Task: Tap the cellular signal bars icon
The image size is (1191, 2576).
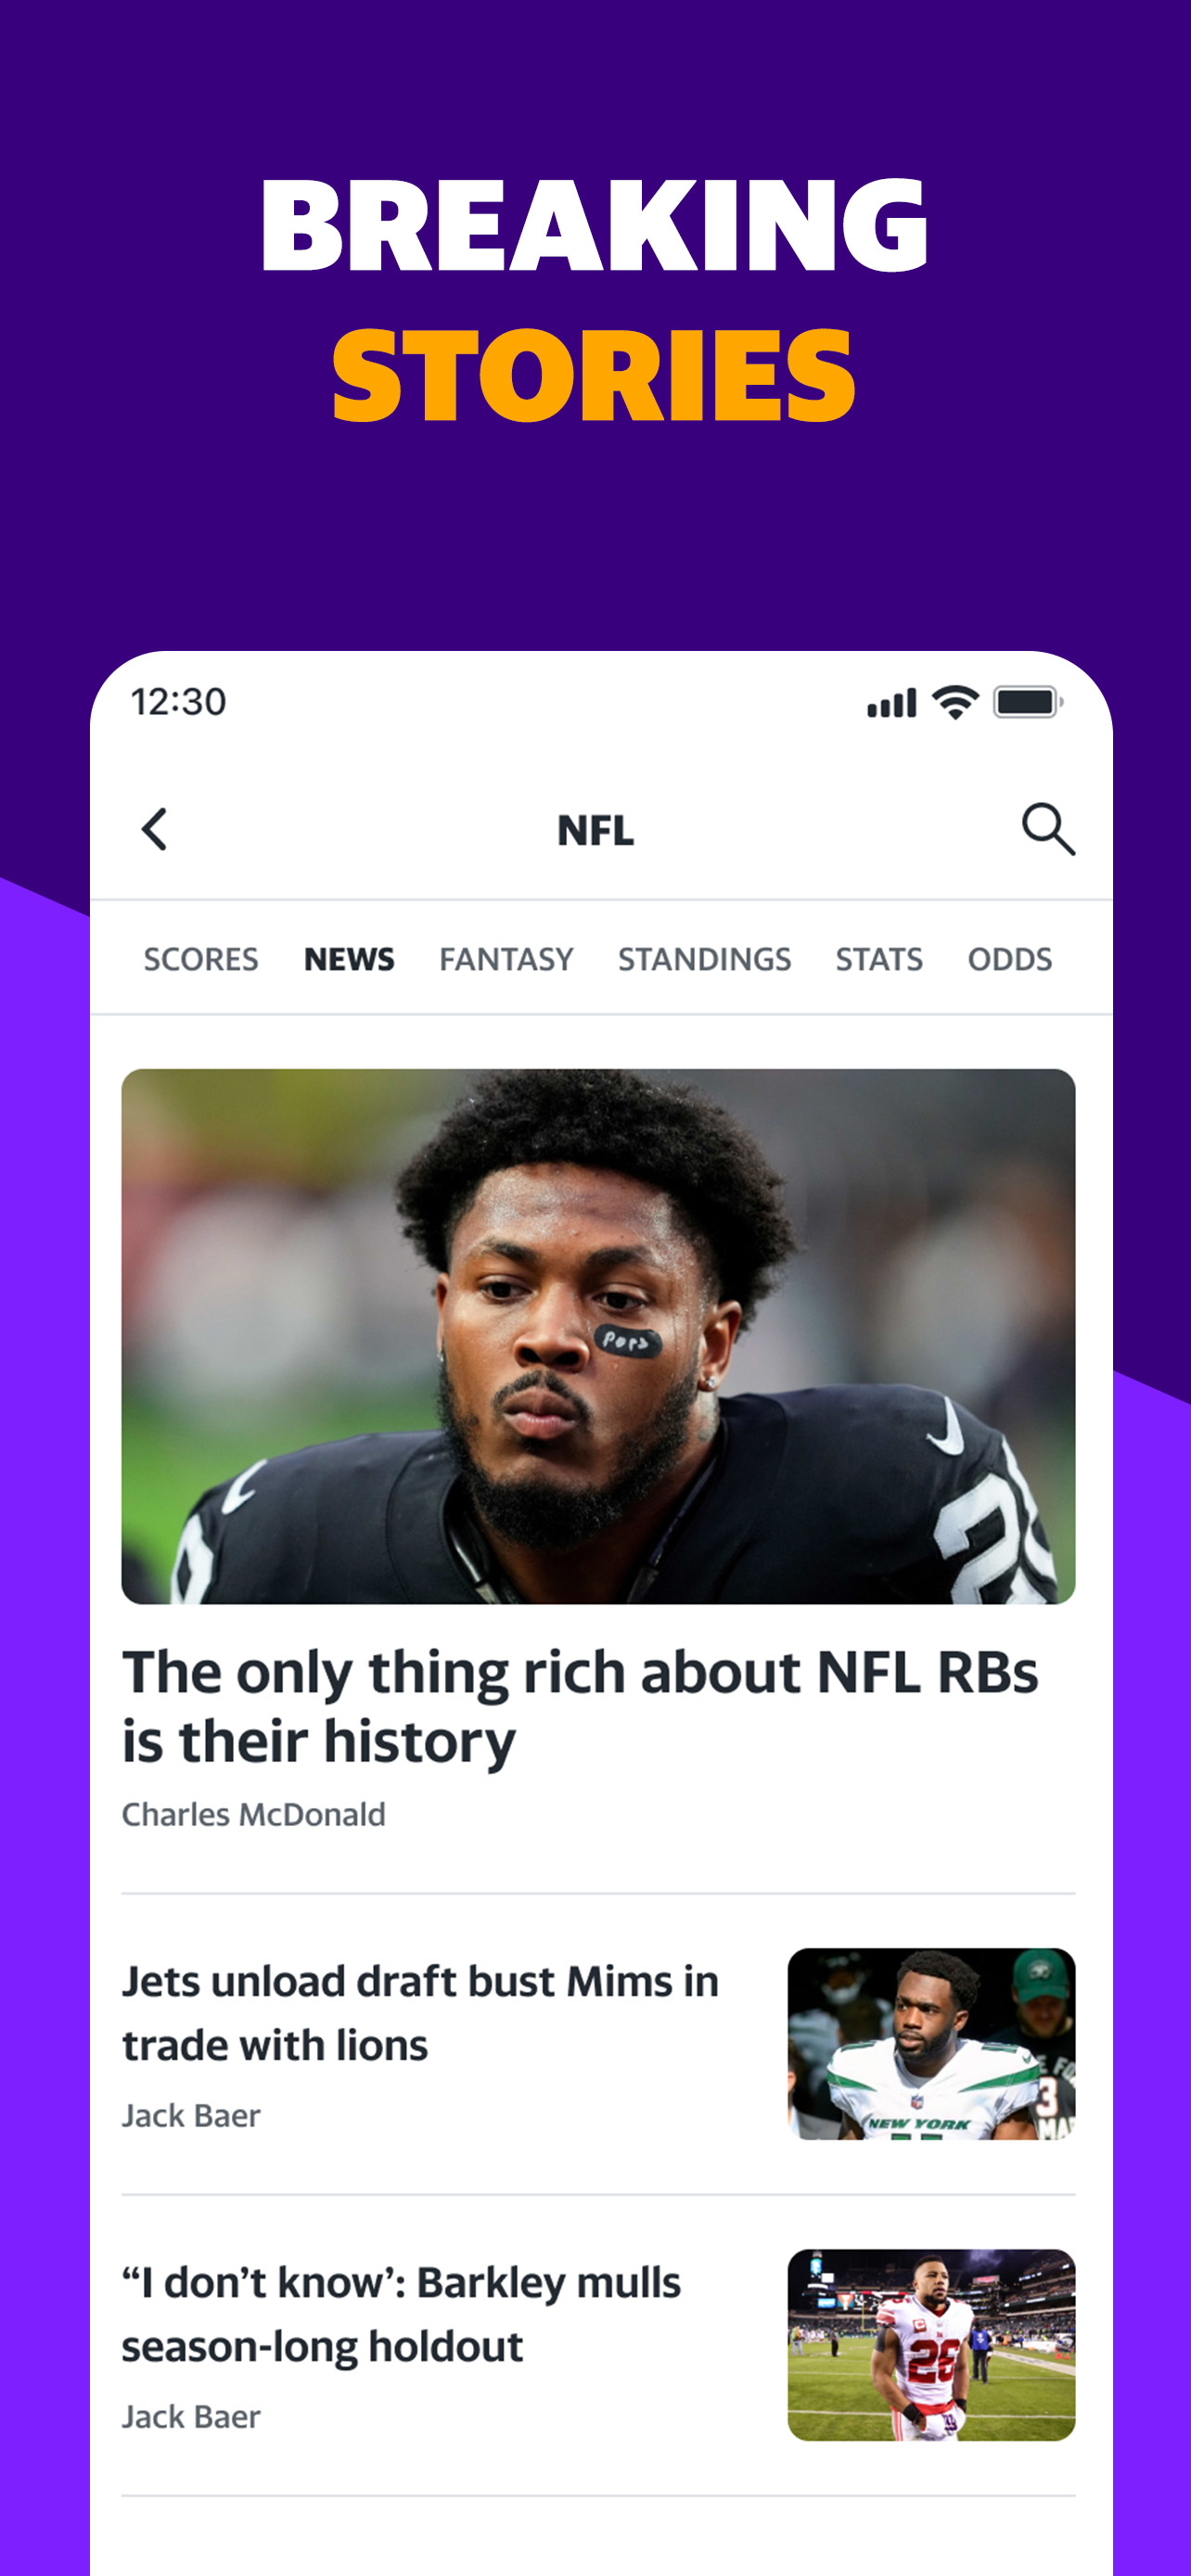Action: click(892, 703)
